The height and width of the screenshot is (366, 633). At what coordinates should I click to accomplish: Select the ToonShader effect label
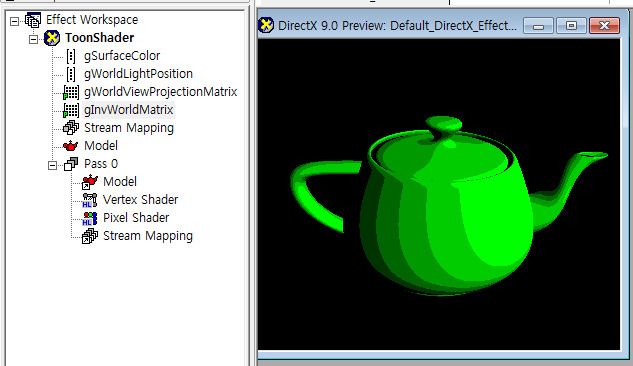point(99,38)
